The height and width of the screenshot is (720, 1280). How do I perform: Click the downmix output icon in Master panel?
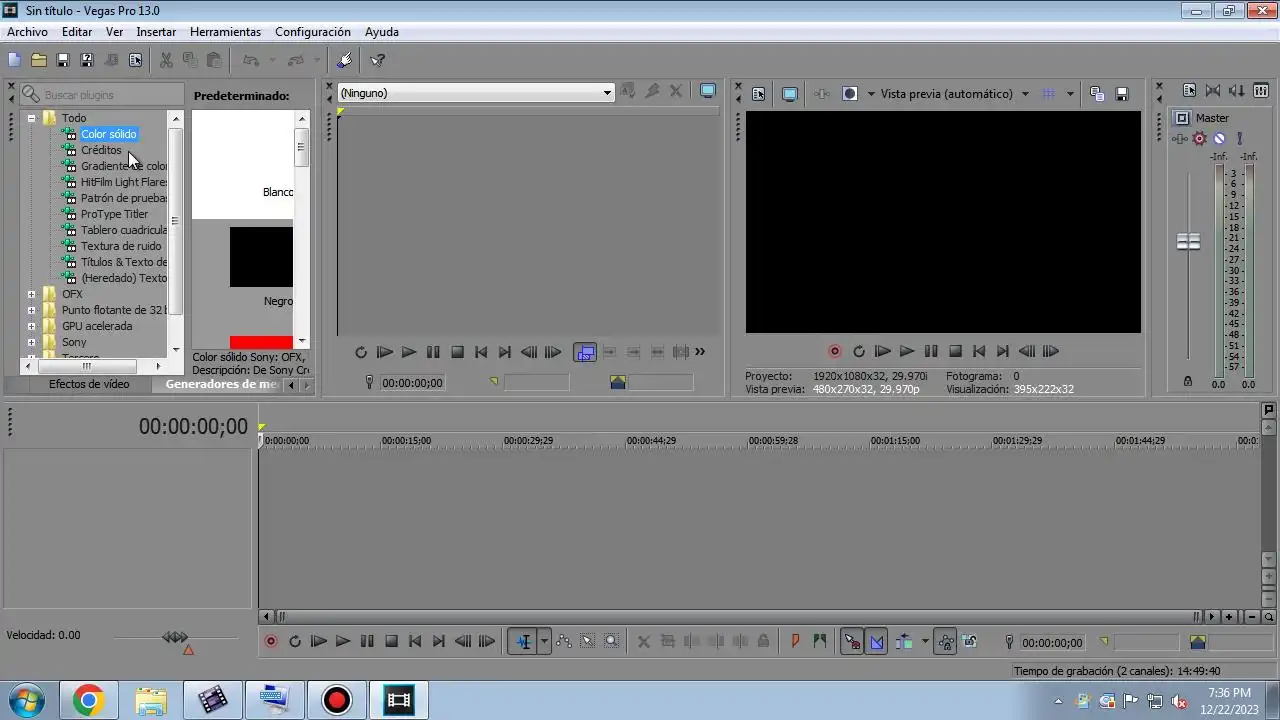point(1213,90)
